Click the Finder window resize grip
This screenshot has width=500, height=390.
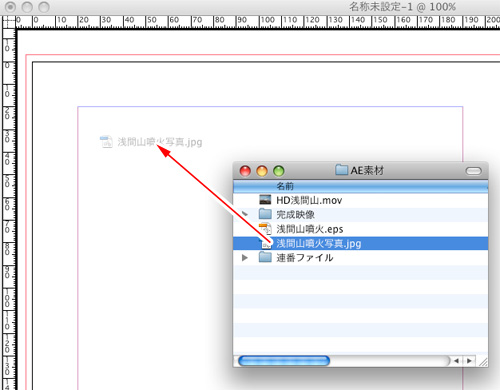click(482, 361)
